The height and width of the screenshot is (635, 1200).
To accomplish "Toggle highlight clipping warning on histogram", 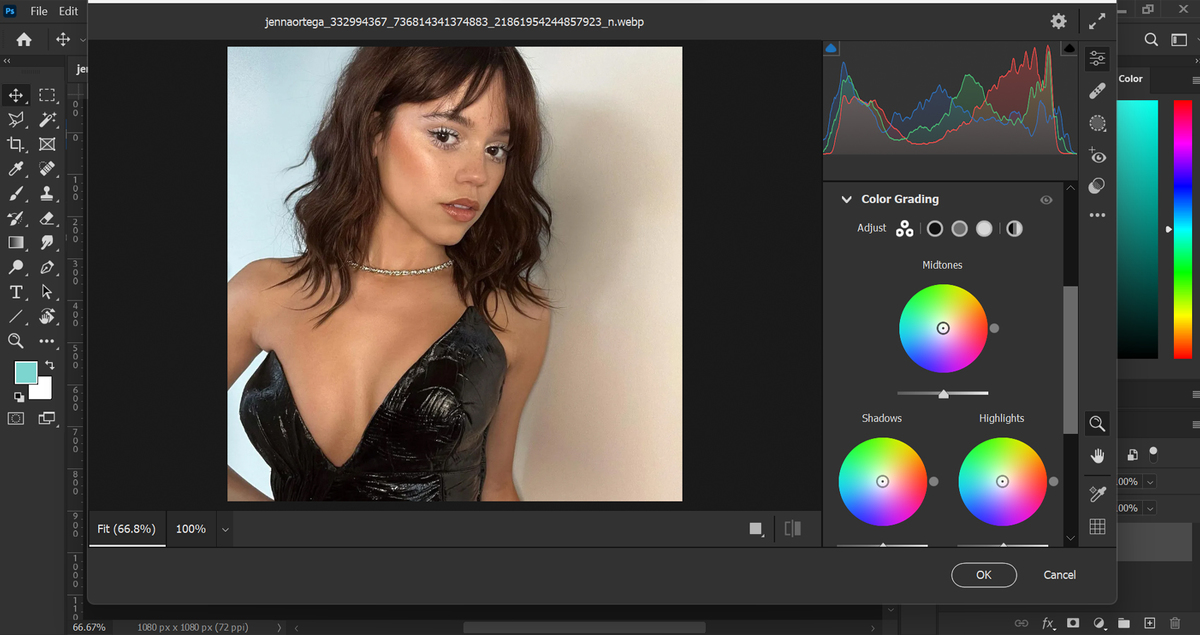I will point(1069,48).
